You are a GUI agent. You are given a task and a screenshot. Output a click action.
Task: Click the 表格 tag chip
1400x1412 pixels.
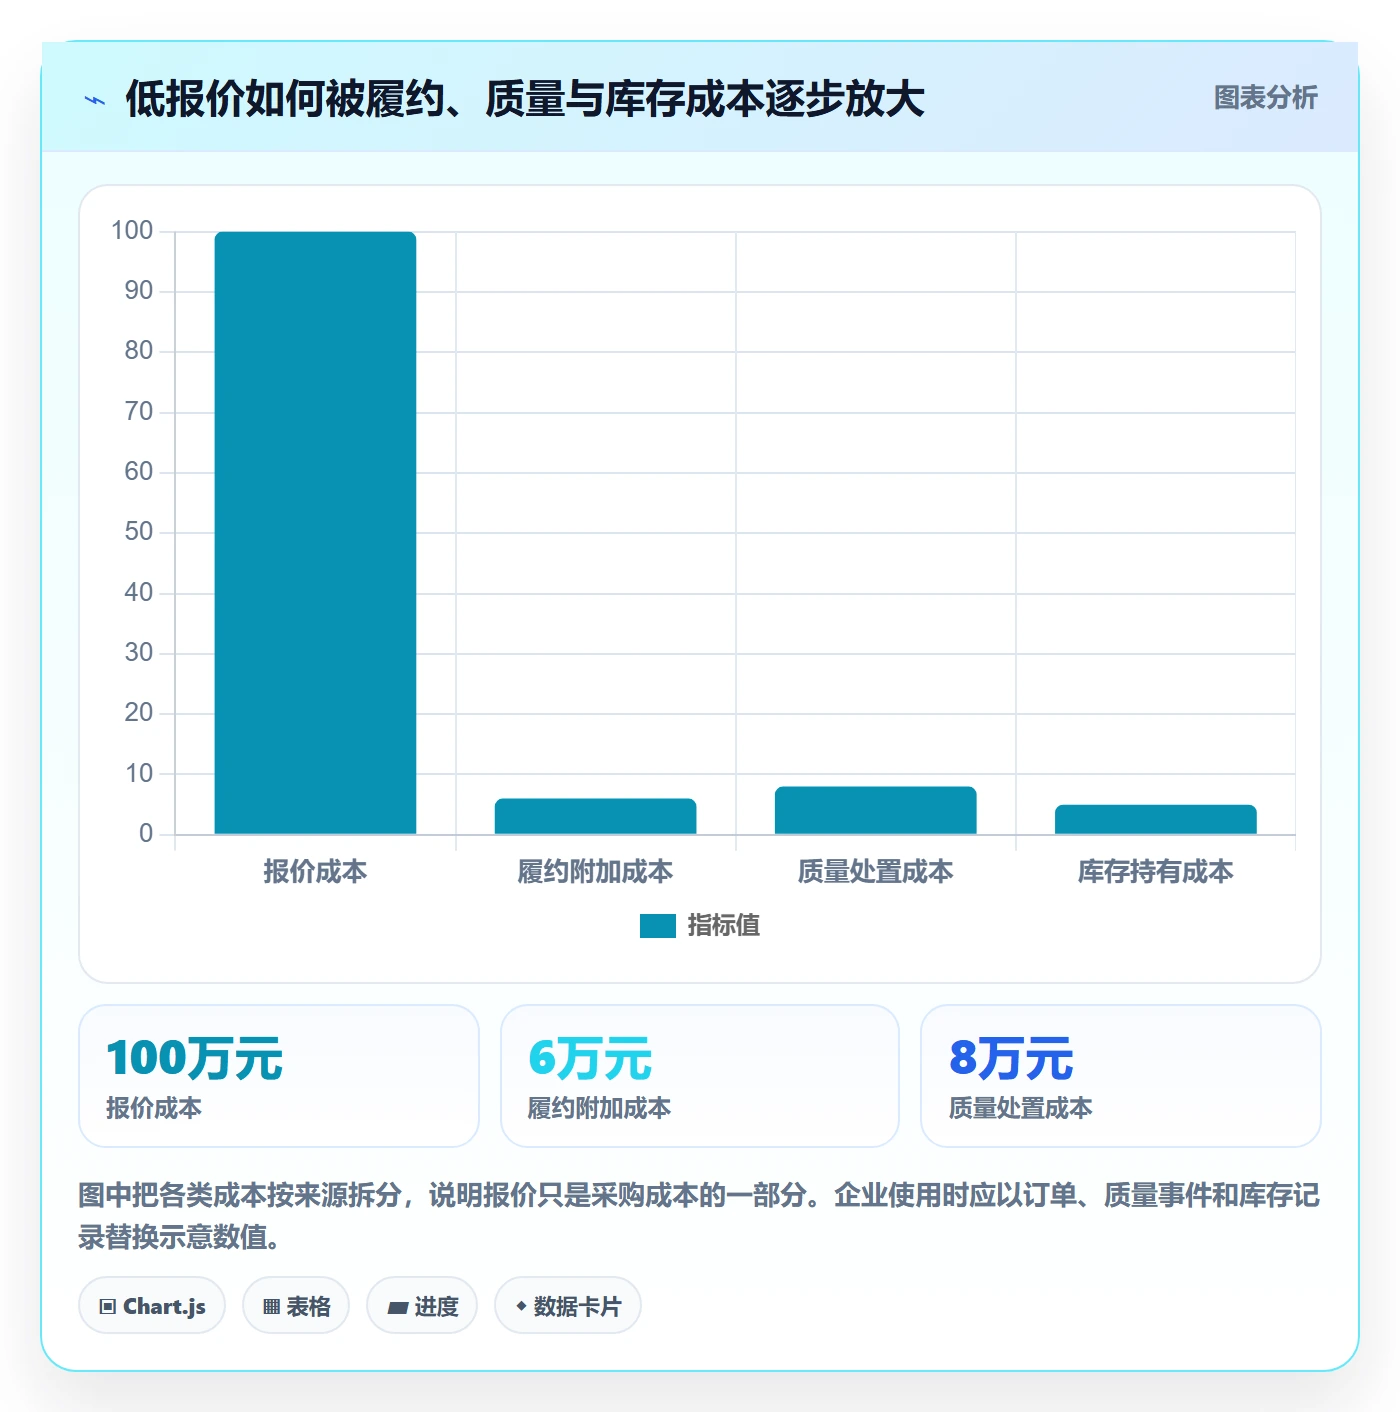tap(296, 1306)
